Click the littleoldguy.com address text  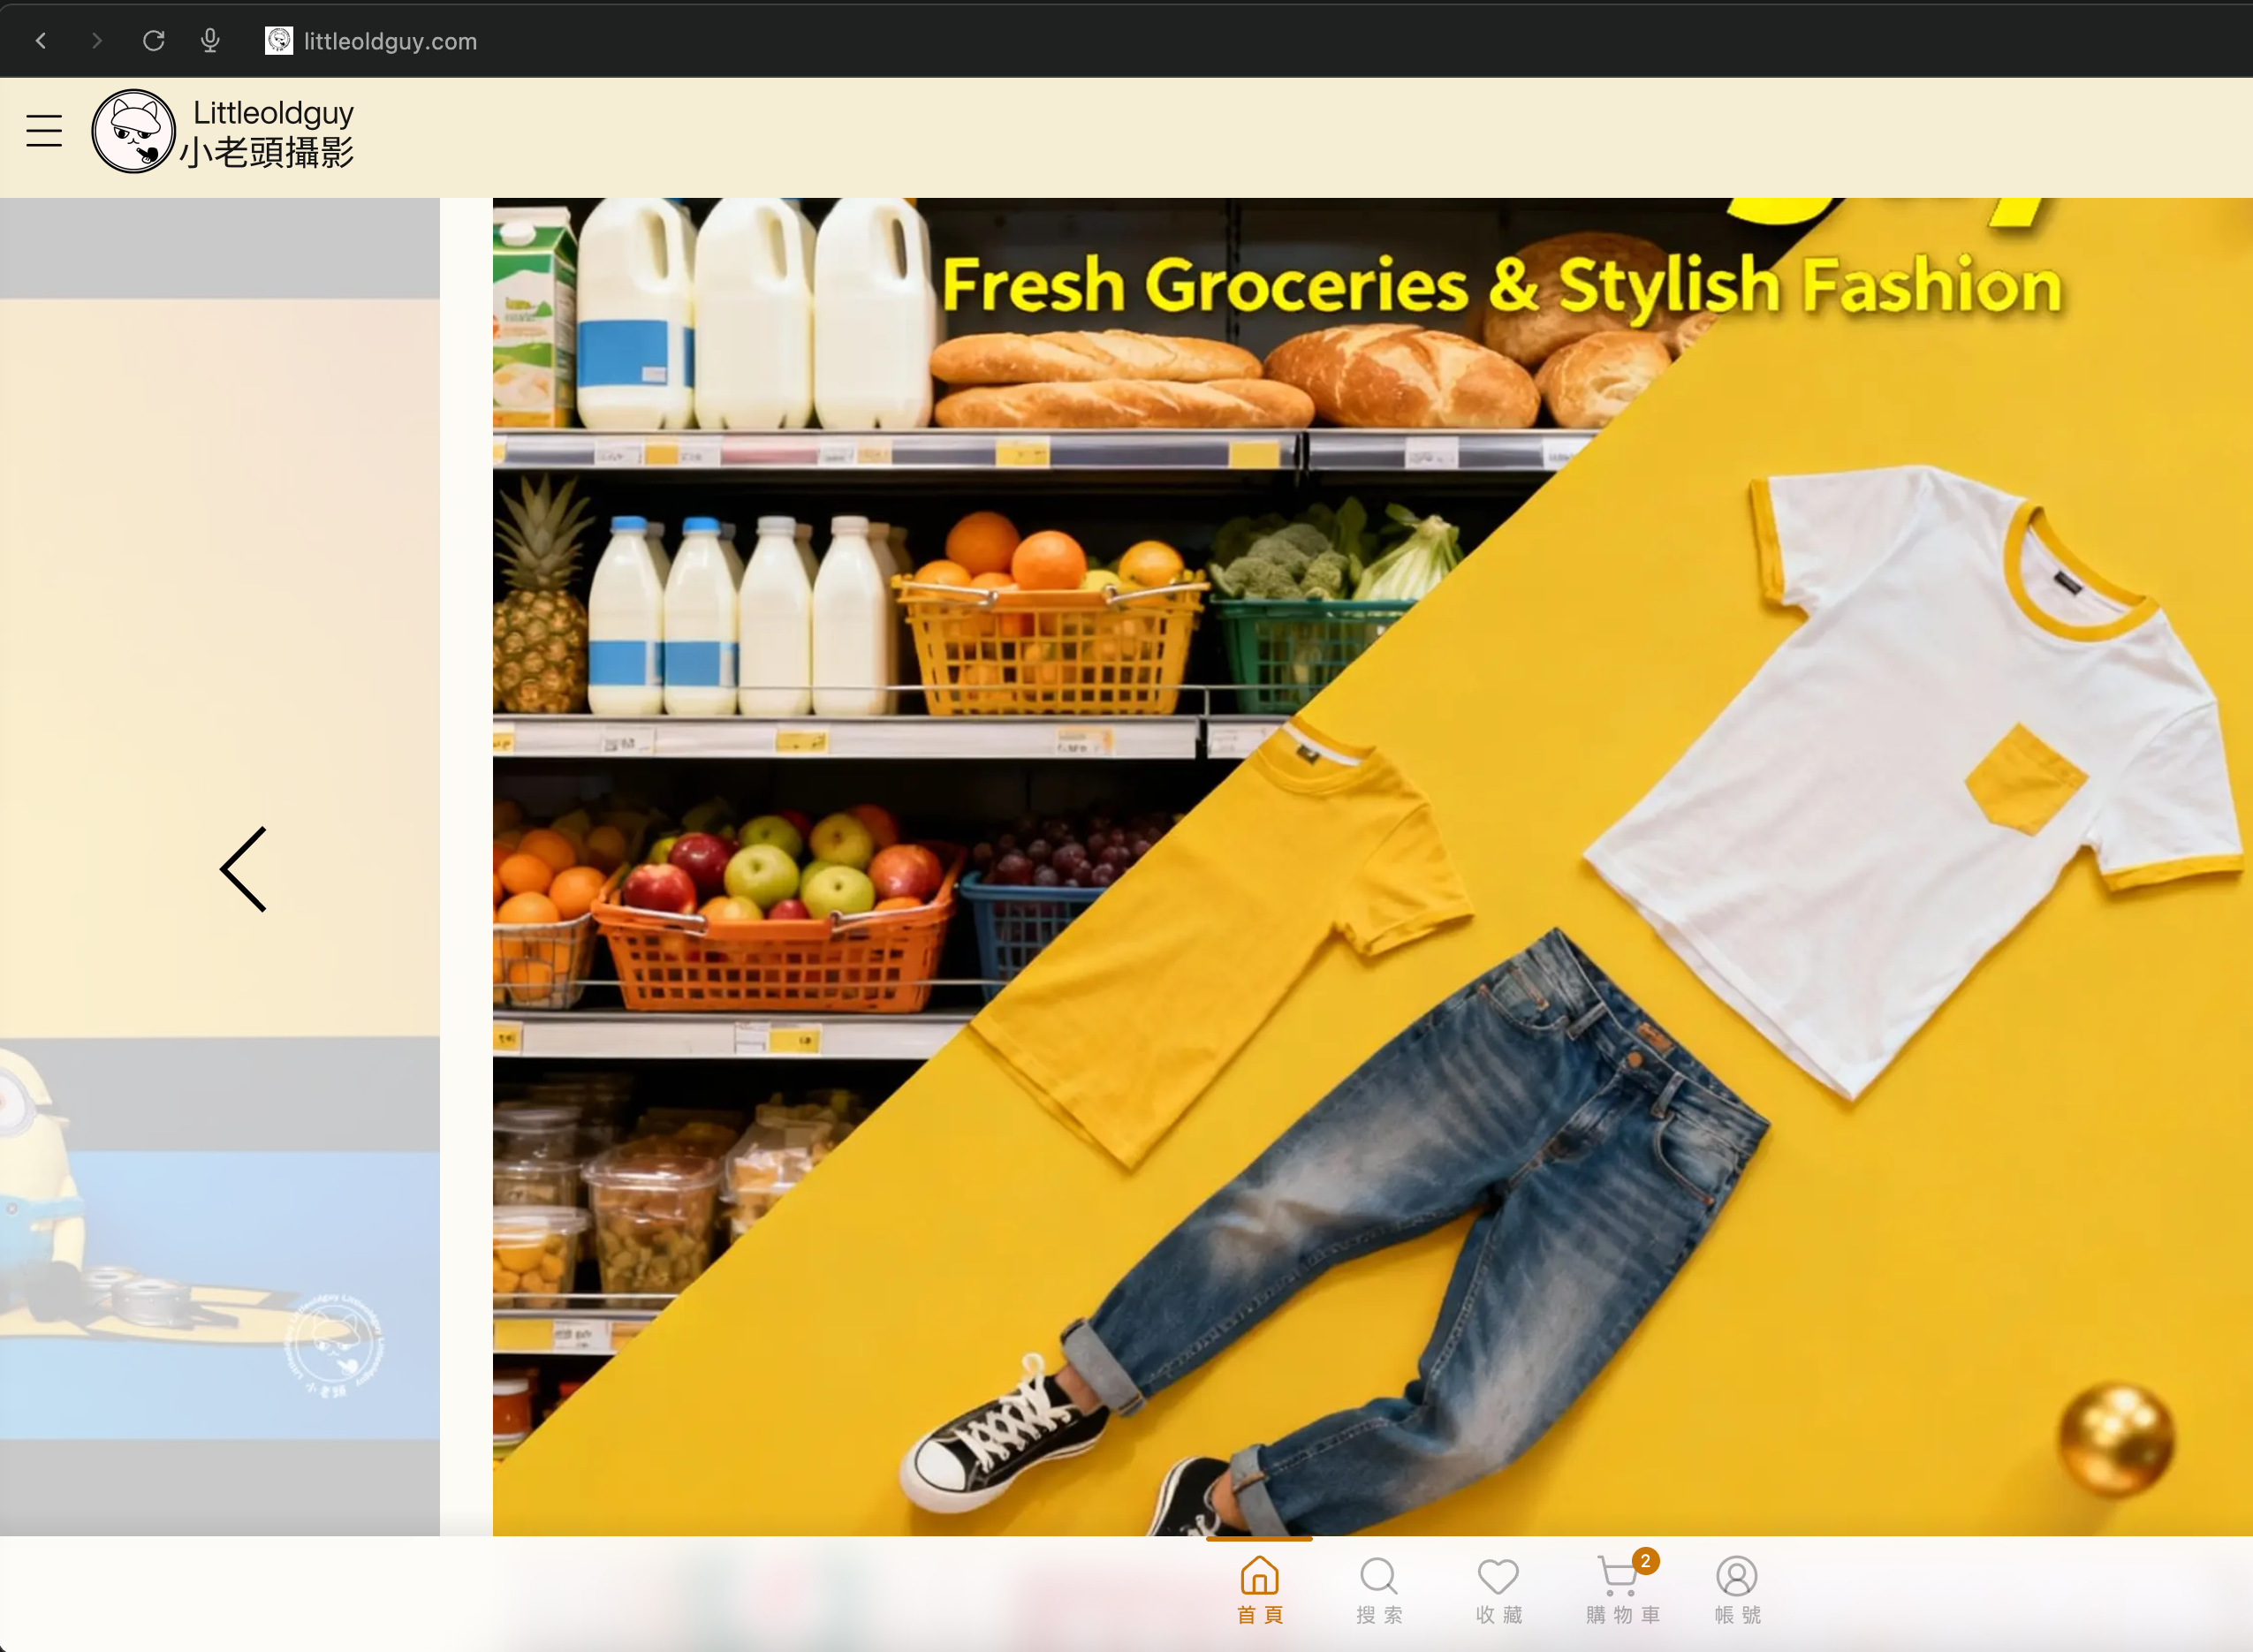click(390, 42)
